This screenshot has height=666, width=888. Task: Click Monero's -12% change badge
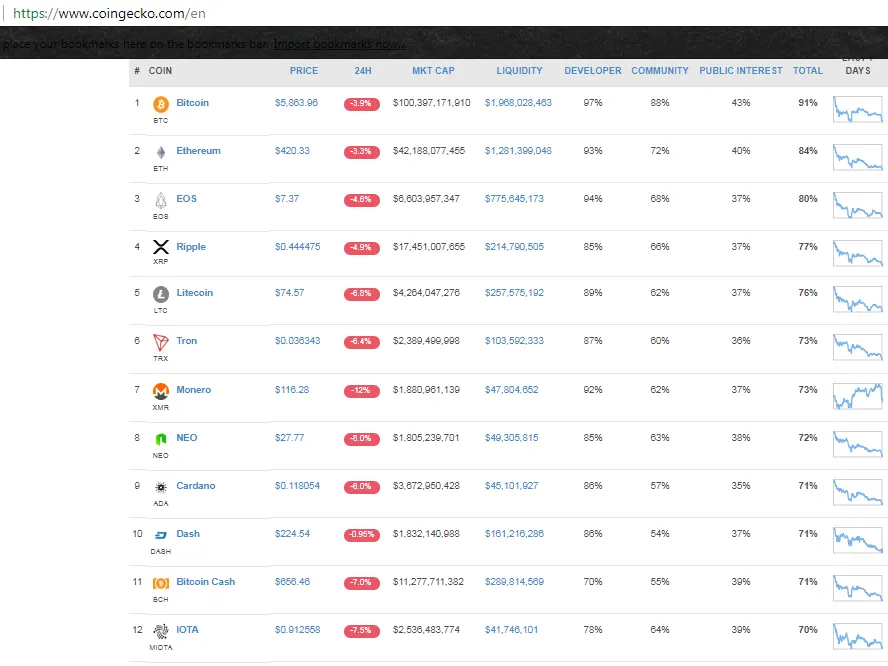(x=361, y=391)
